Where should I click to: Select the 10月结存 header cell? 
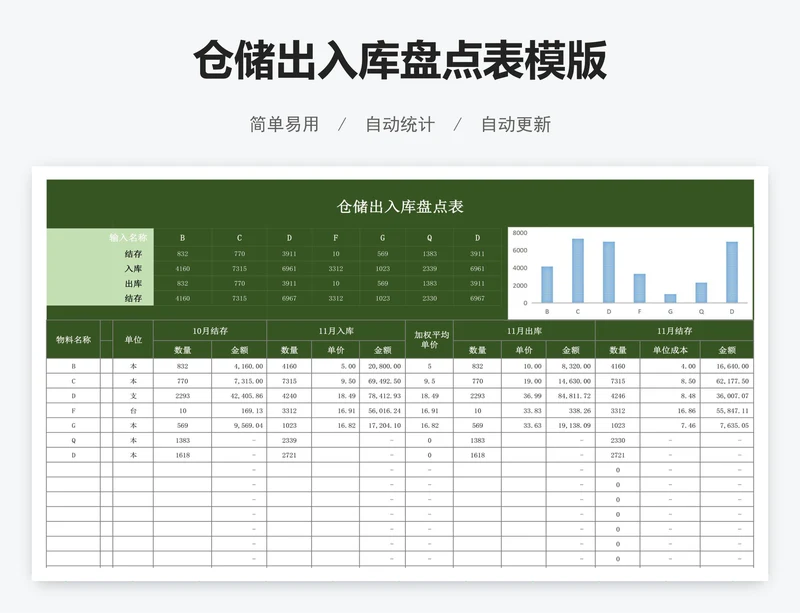(210, 331)
